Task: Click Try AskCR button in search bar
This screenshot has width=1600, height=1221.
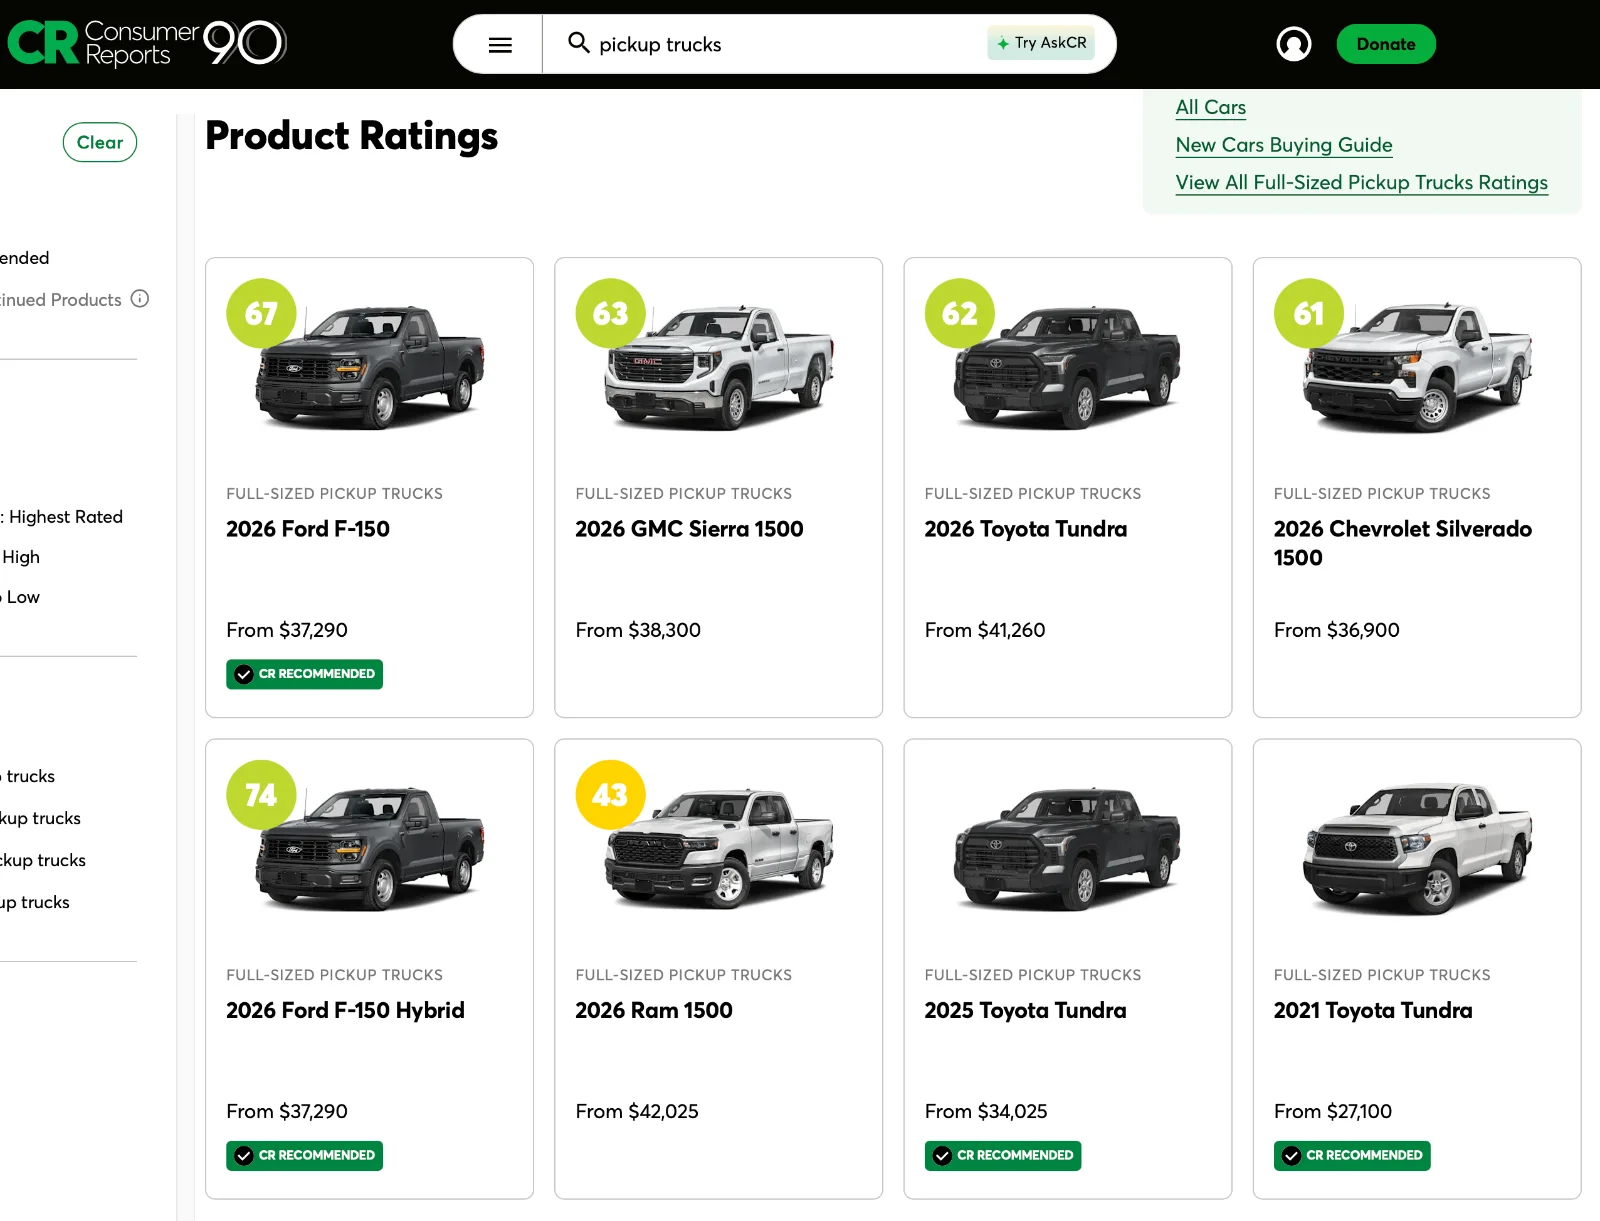Action: pyautogui.click(x=1040, y=43)
